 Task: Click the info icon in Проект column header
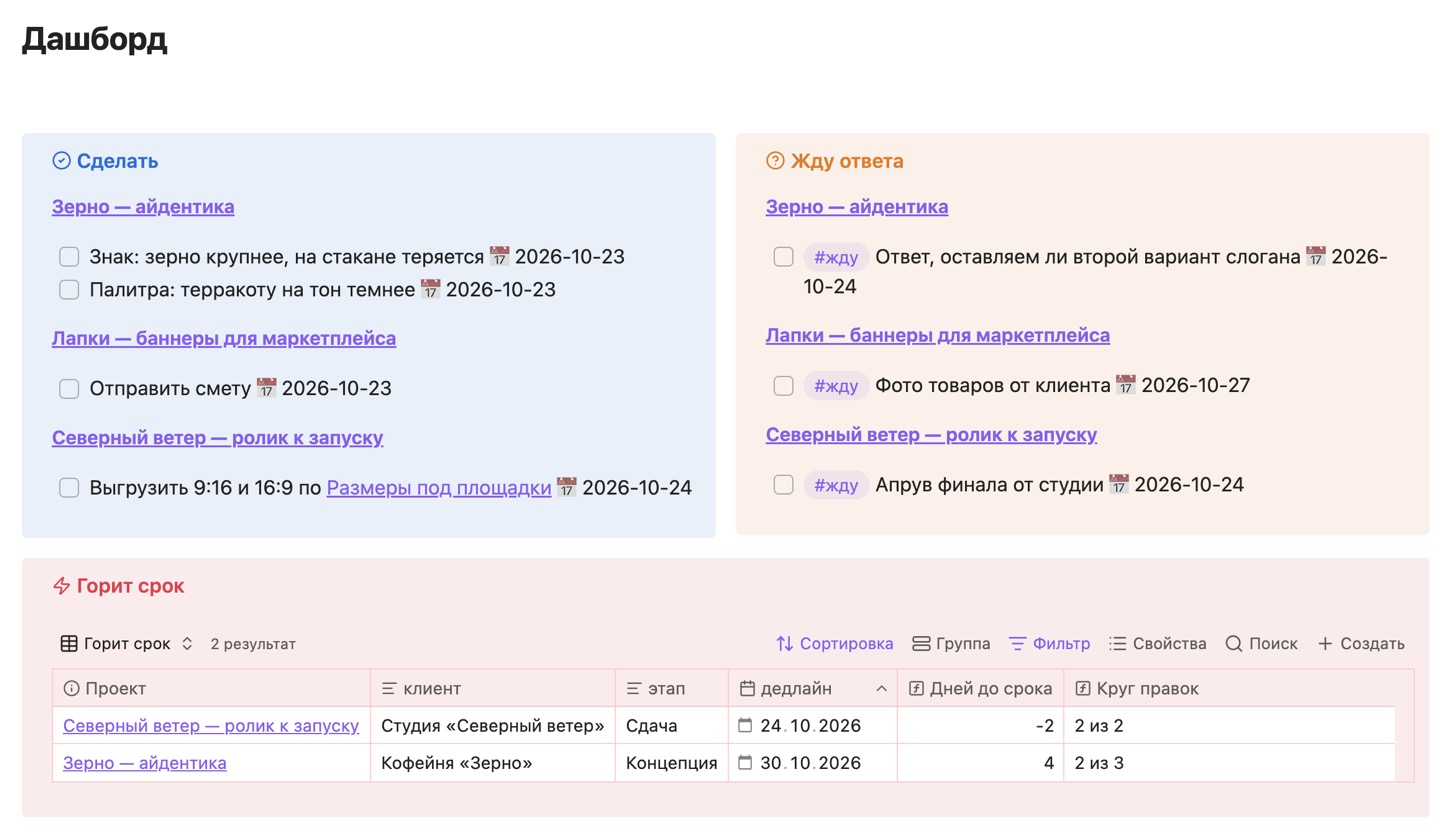71,688
